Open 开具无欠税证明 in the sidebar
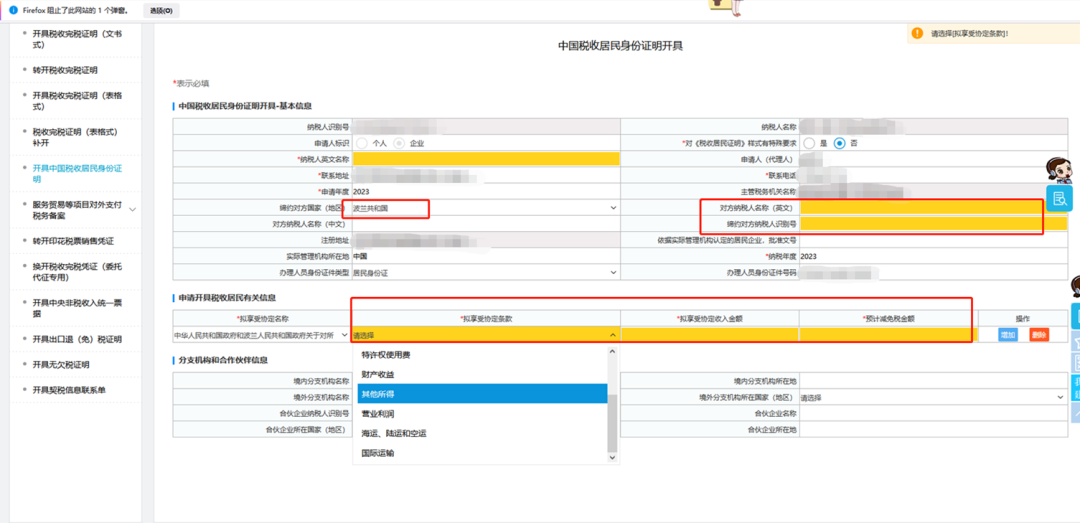 pyautogui.click(x=61, y=365)
